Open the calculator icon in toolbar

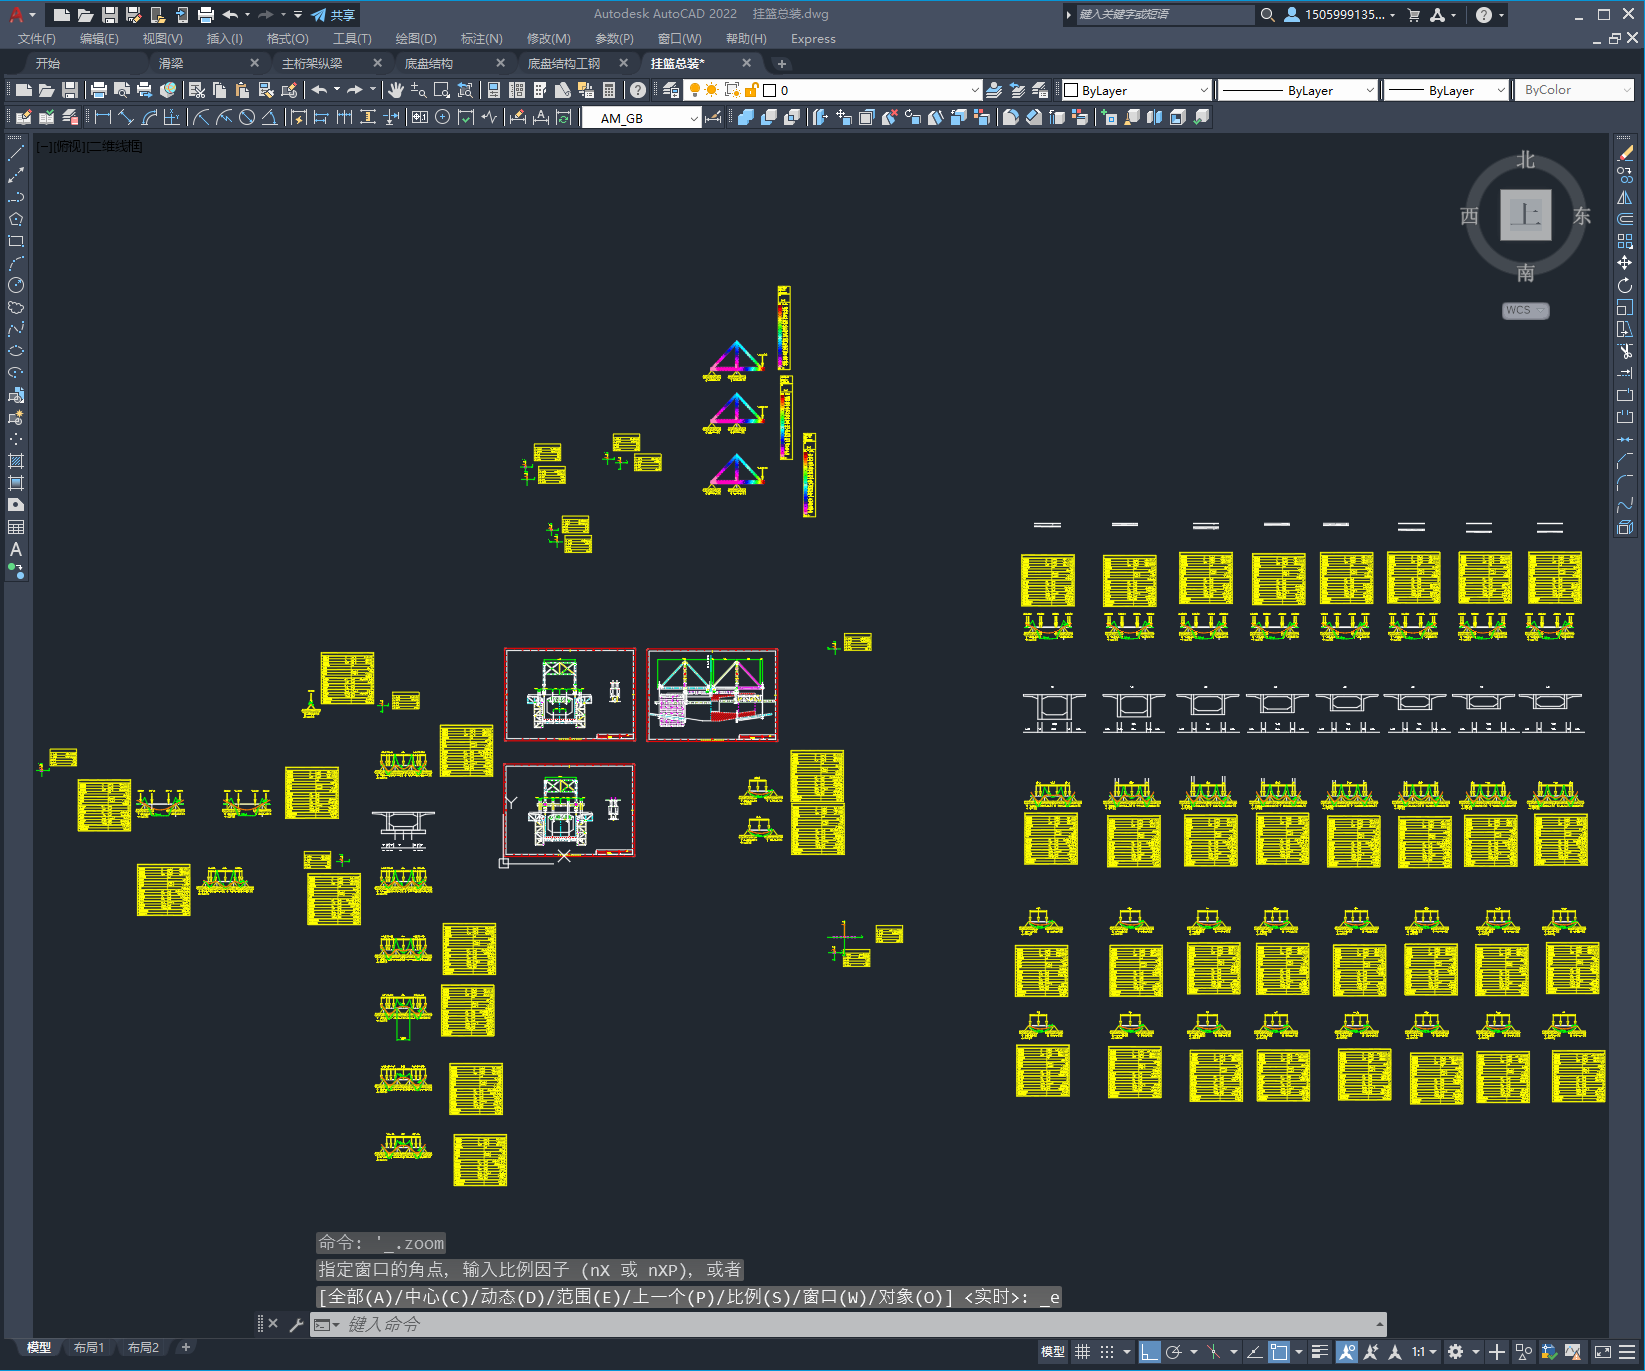[x=609, y=90]
